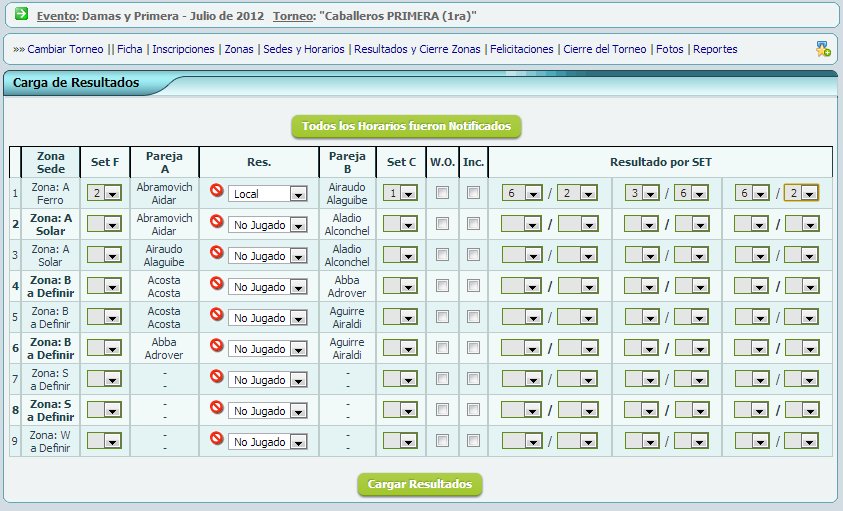Click red prohibited icon in row 2
This screenshot has width=843, height=511.
pos(216,221)
